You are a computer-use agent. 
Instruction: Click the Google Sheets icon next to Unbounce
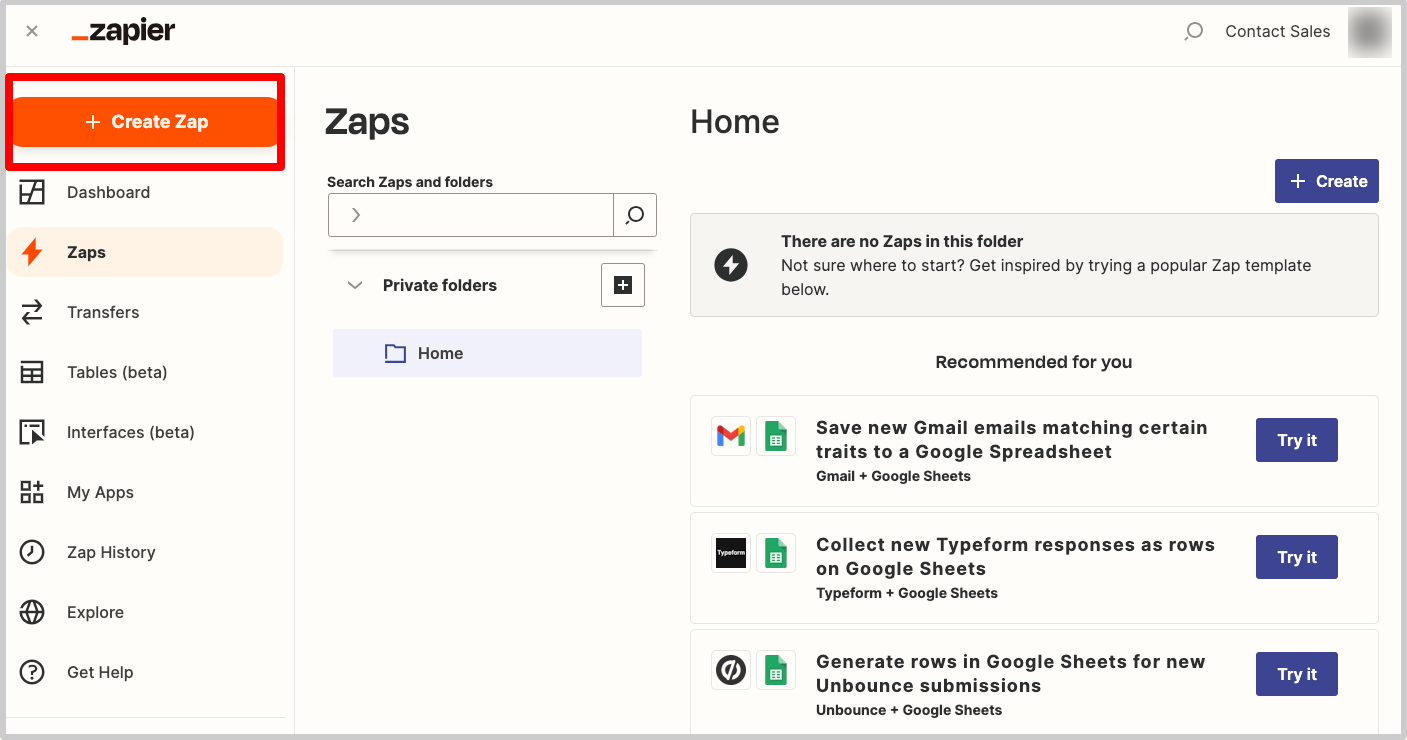point(776,670)
